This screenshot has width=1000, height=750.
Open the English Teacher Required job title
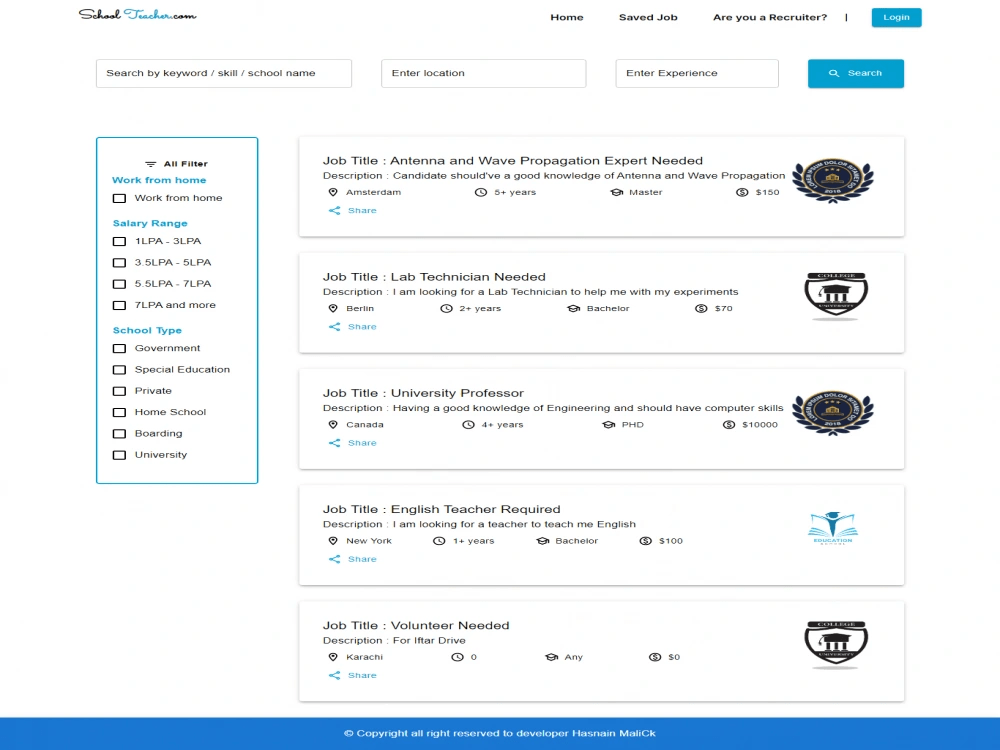point(441,509)
